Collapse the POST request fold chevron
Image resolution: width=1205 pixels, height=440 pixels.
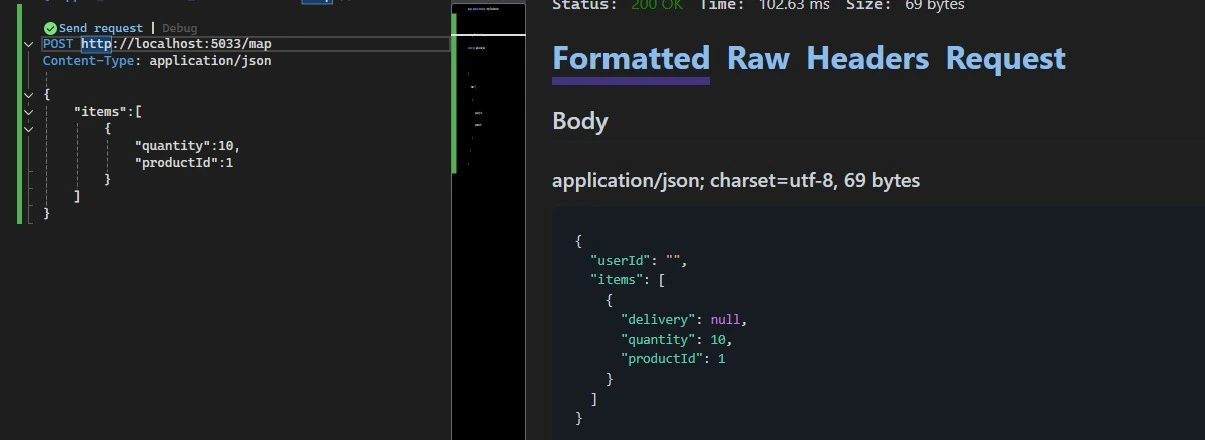click(28, 45)
